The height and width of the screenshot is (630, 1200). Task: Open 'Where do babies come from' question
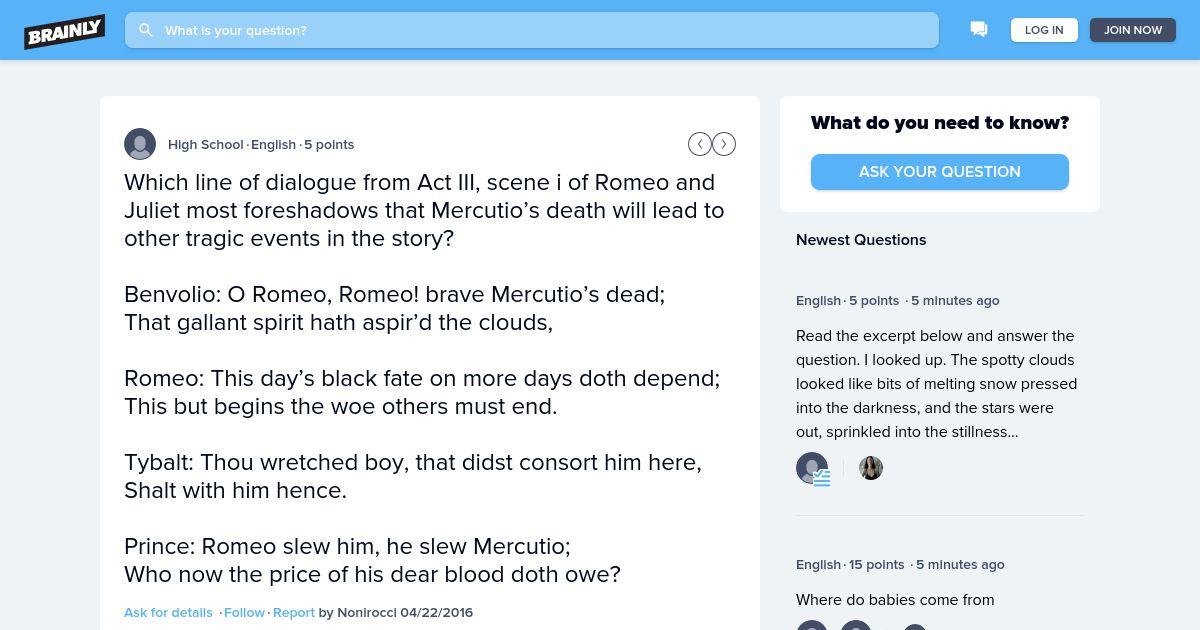click(x=895, y=600)
